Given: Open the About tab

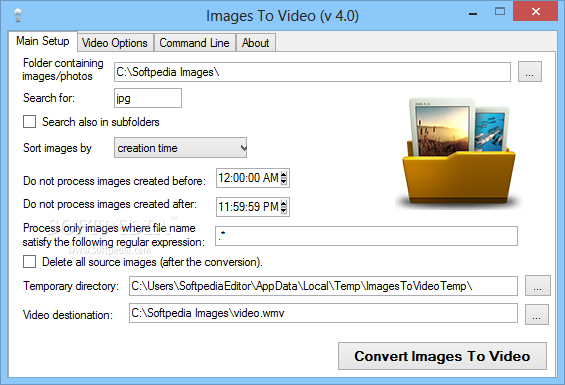Looking at the screenshot, I should 255,43.
